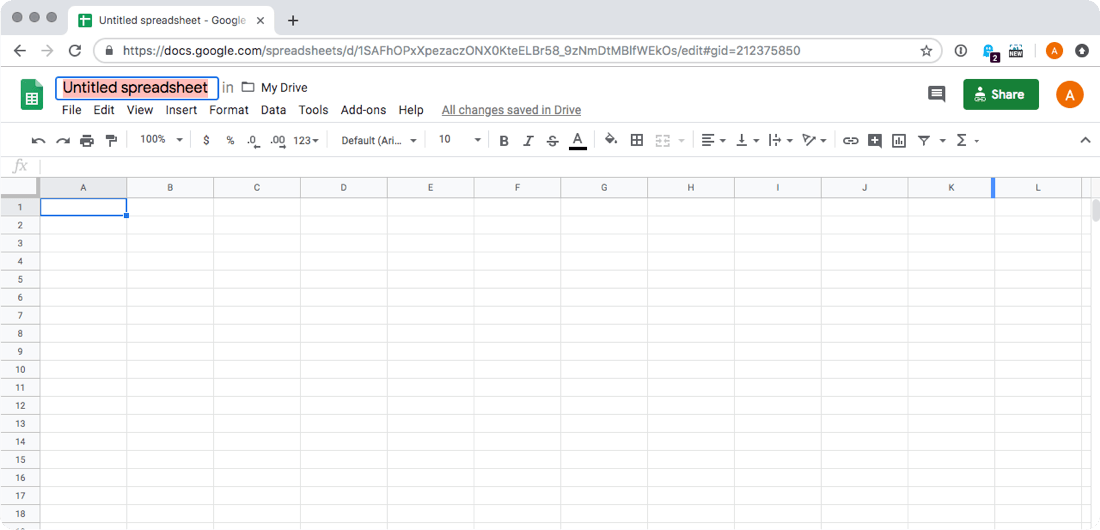Viewport: 1100px width, 530px height.
Task: Open the File menu
Action: pyautogui.click(x=72, y=110)
